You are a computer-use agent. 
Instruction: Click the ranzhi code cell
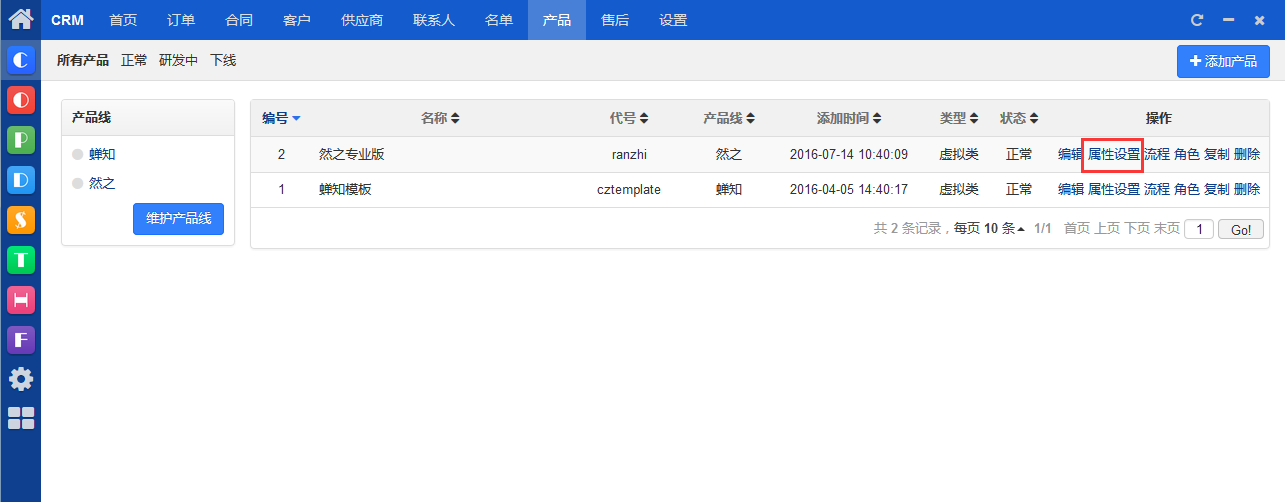tap(630, 154)
